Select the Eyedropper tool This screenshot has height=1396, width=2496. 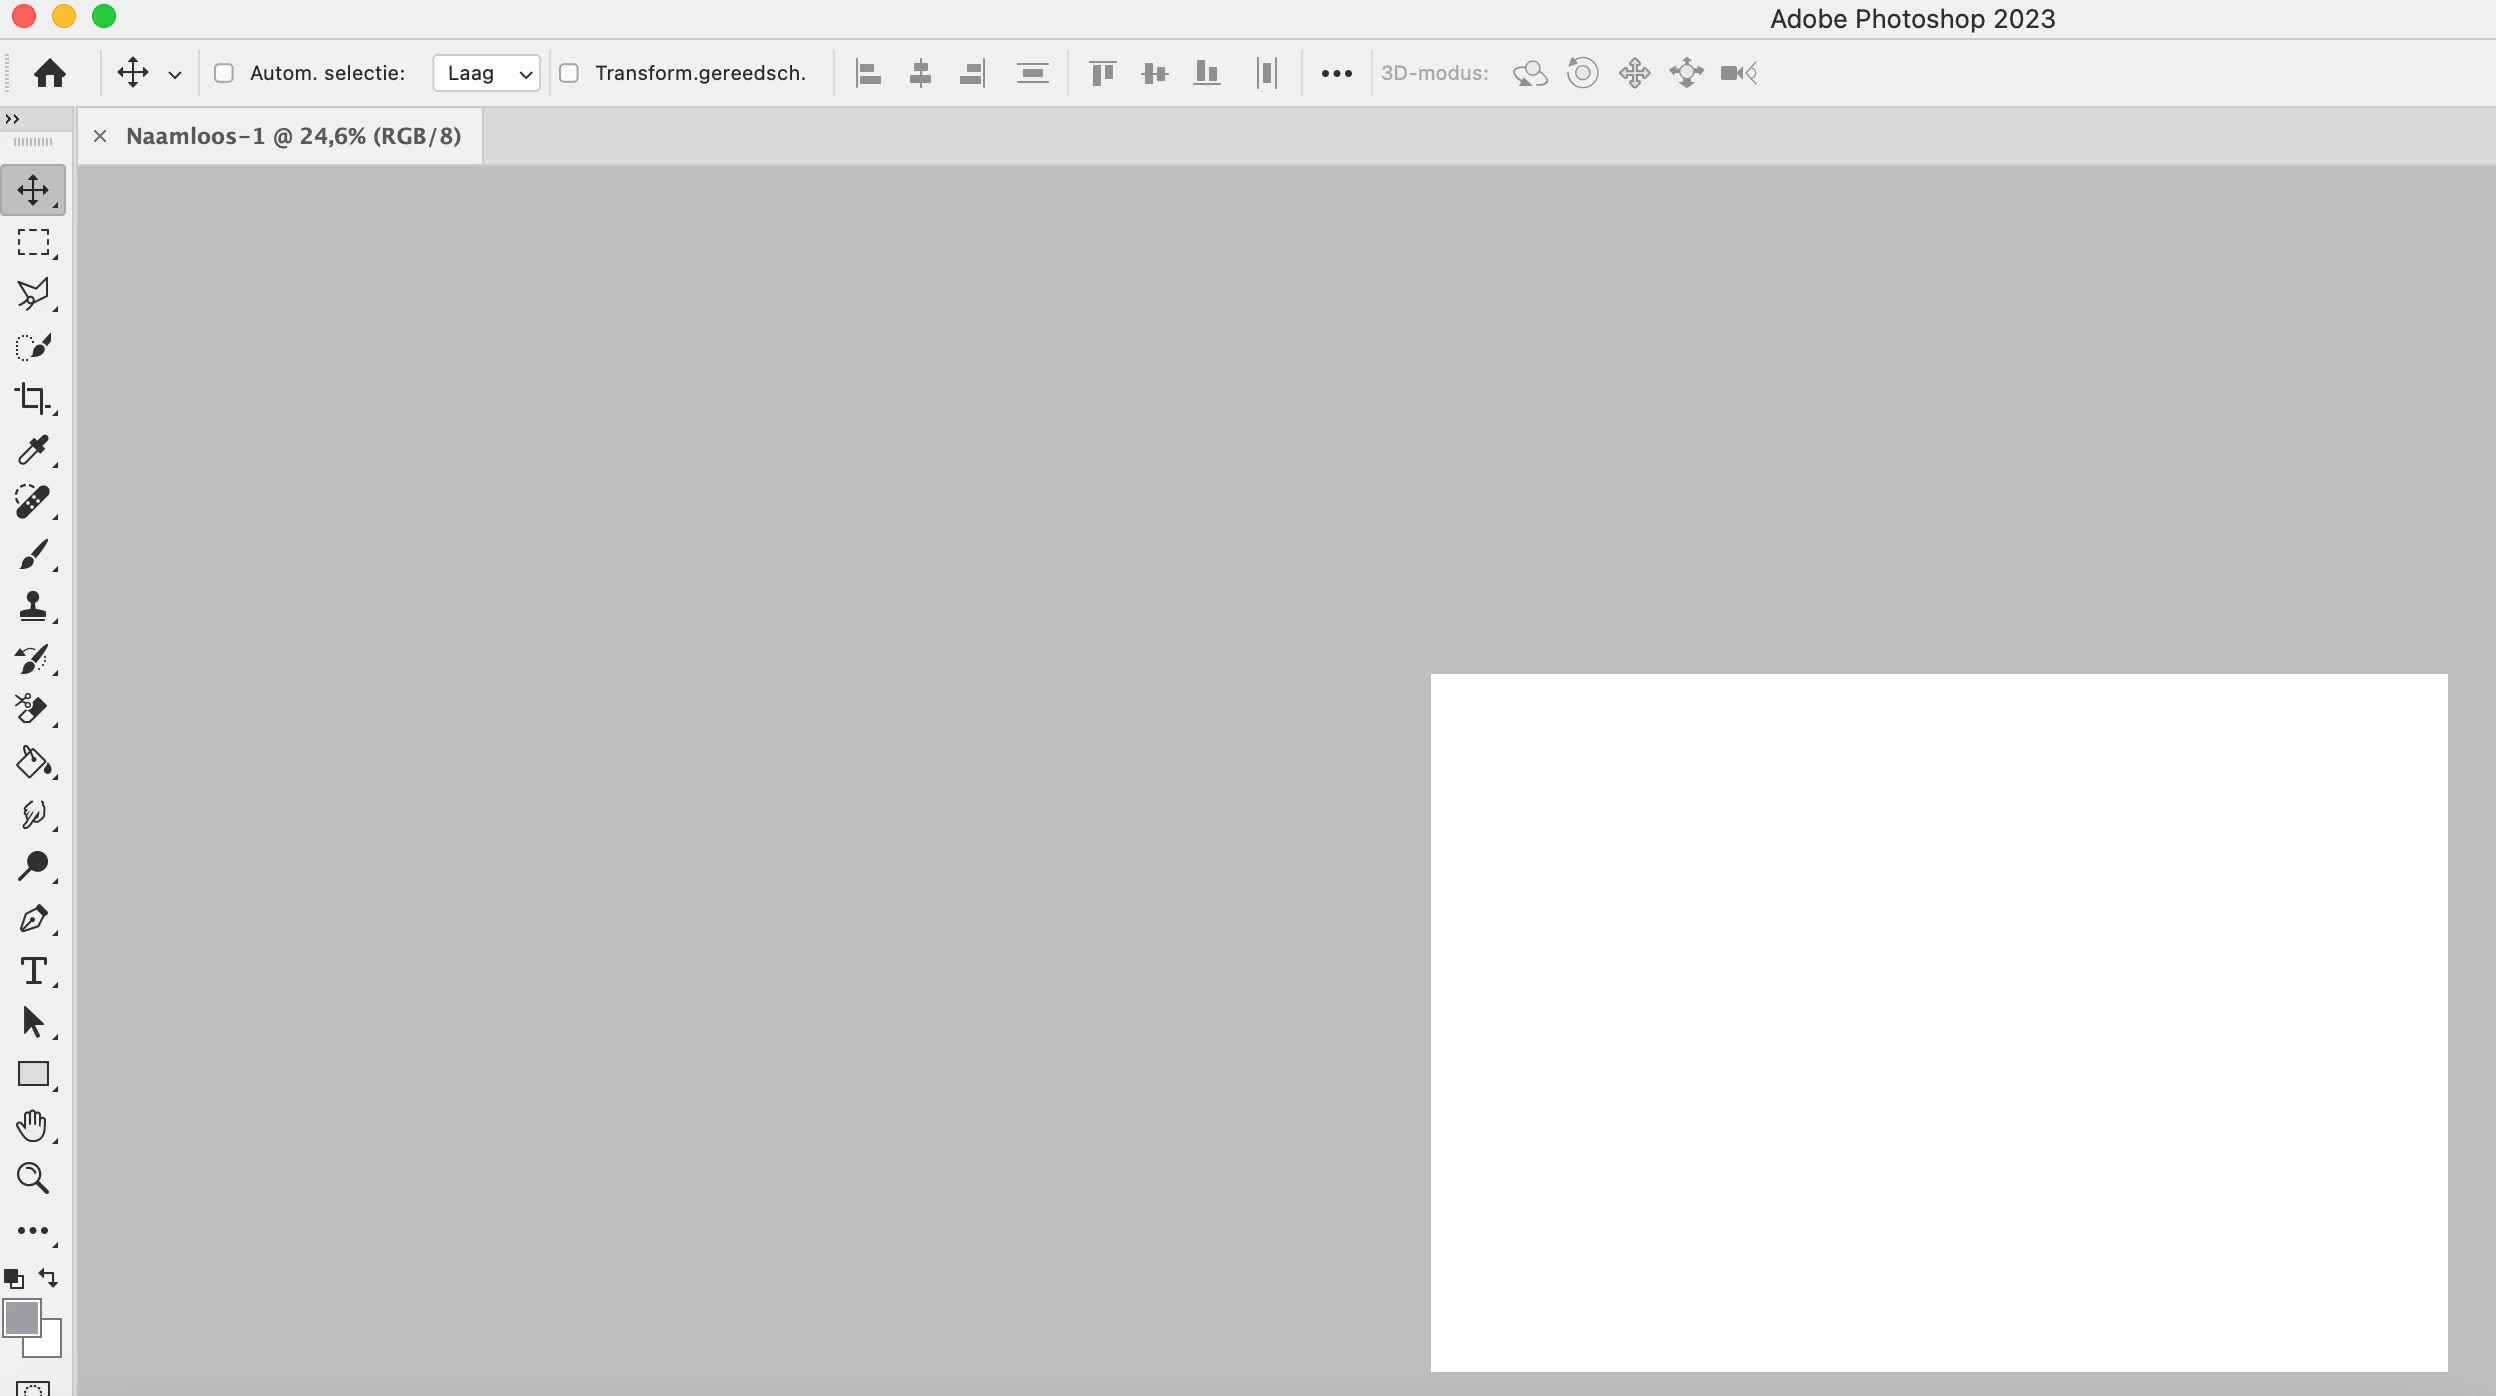[x=32, y=450]
